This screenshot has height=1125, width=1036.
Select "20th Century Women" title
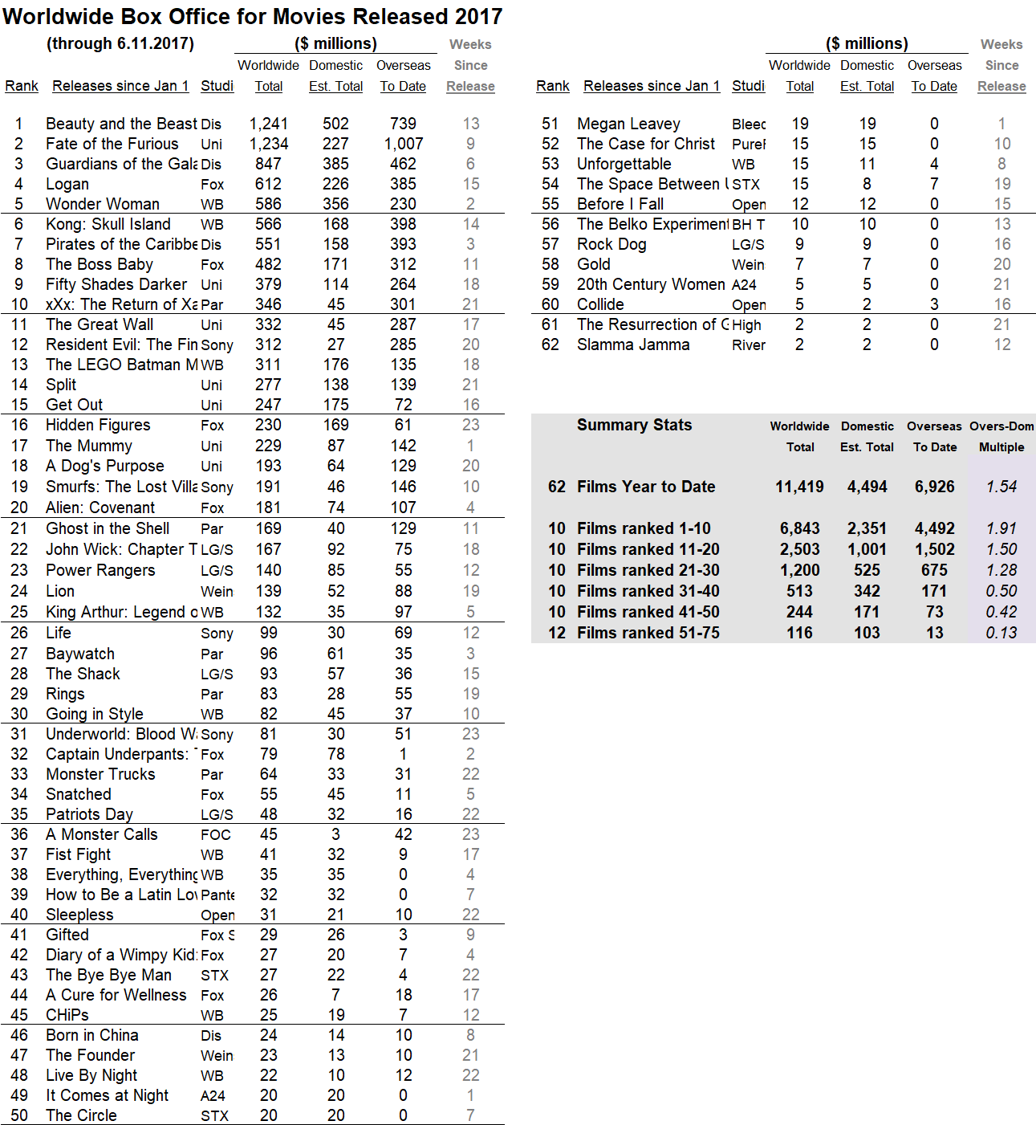(x=651, y=284)
